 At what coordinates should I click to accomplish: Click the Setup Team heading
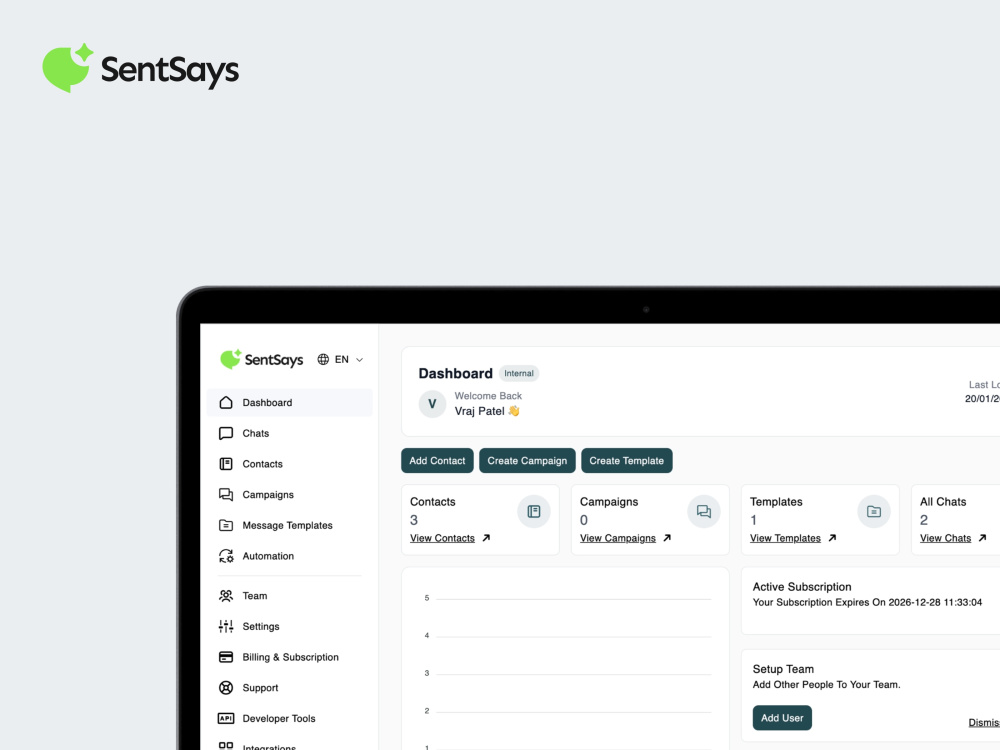click(783, 668)
